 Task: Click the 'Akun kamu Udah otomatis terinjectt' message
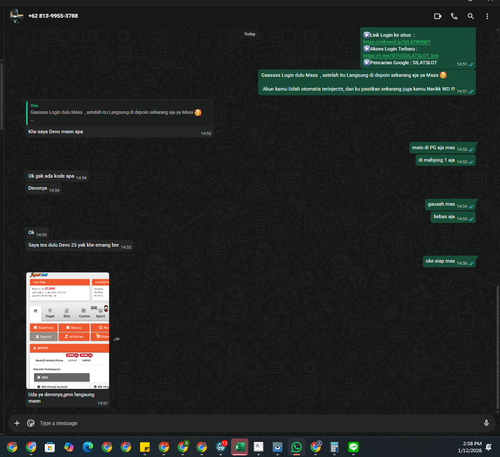[x=359, y=89]
